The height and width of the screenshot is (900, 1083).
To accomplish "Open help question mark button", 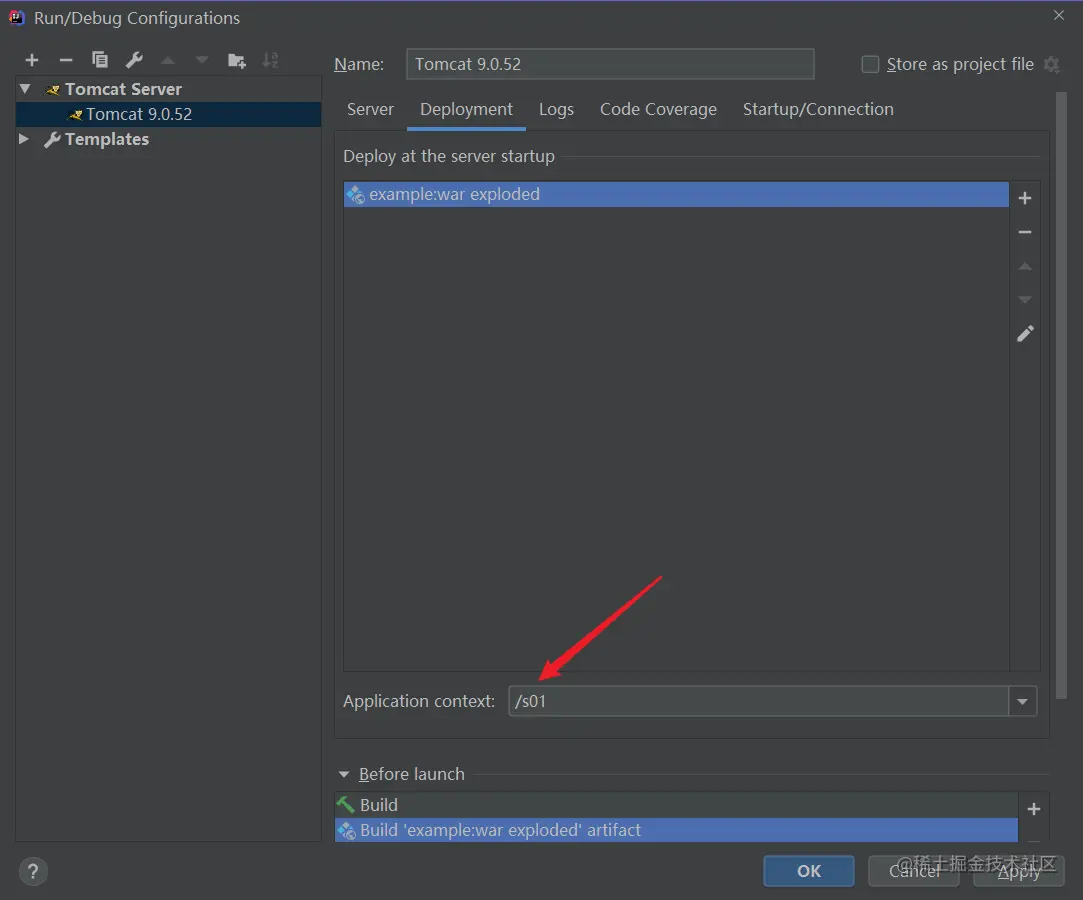I will click(x=33, y=872).
